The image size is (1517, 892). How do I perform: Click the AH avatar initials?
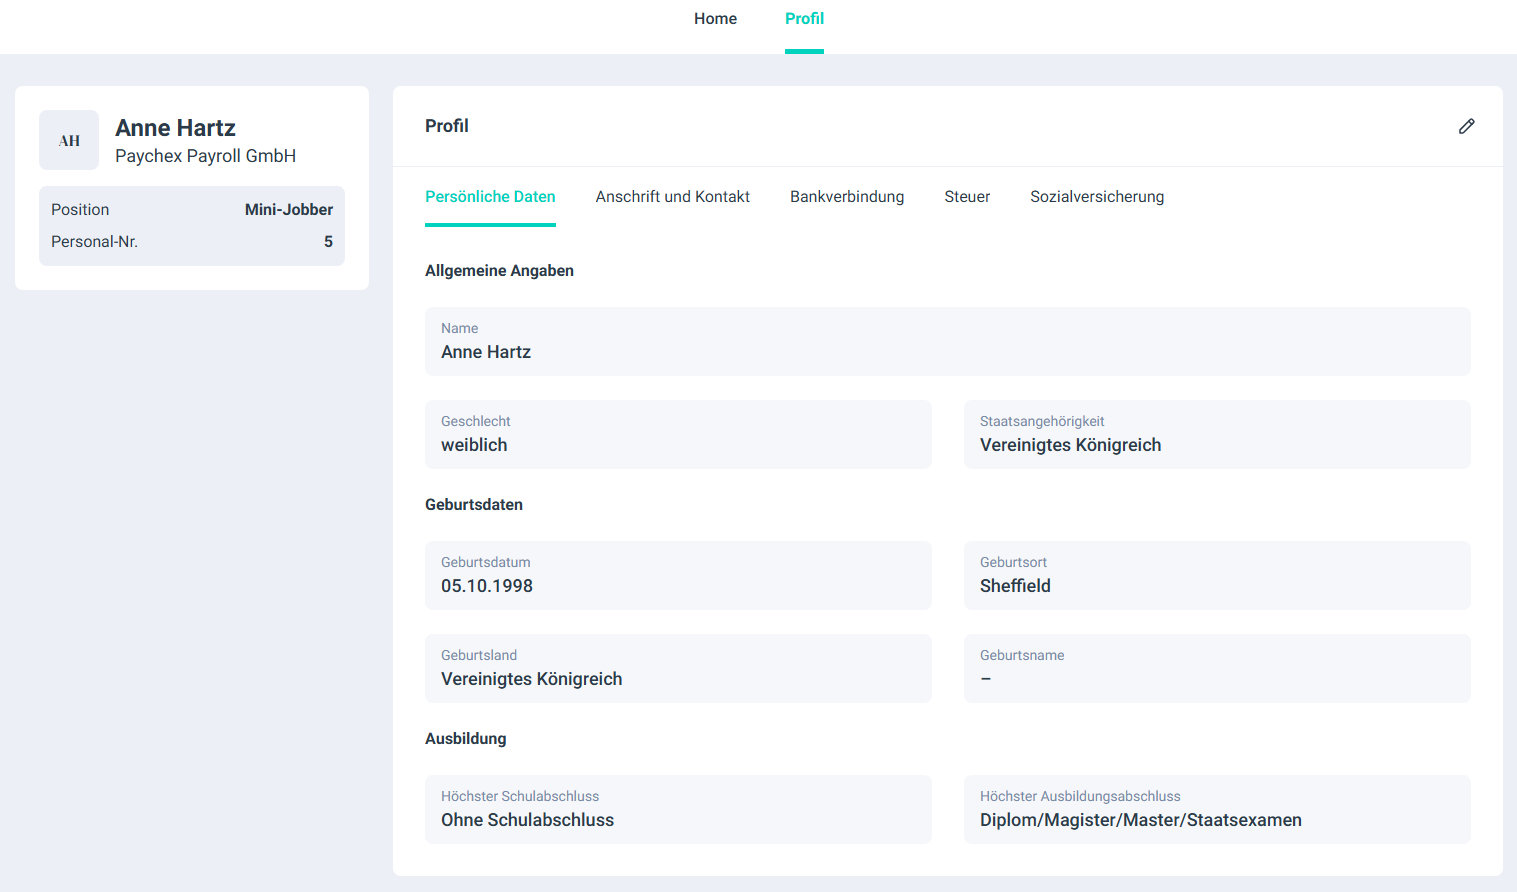click(x=69, y=140)
